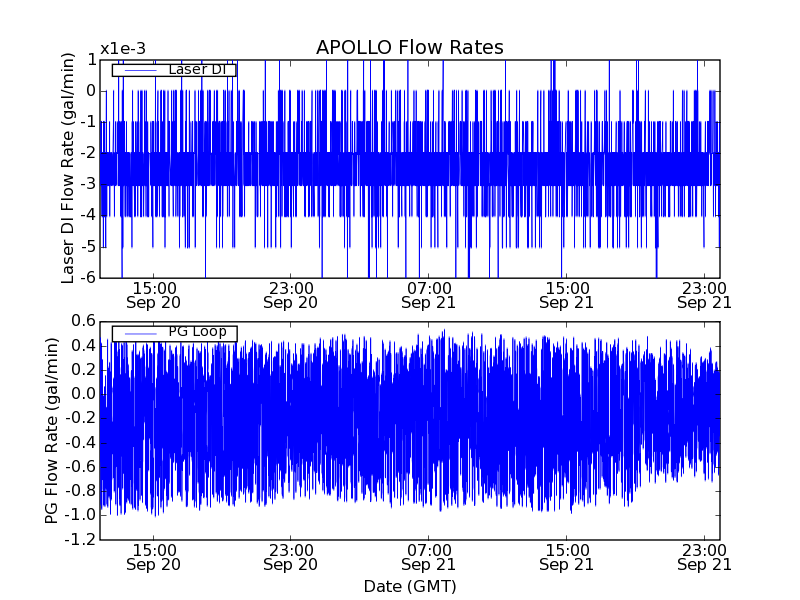Click the -3 tick on the Laser DI axis
Screen dimensions: 800x600
(88, 185)
